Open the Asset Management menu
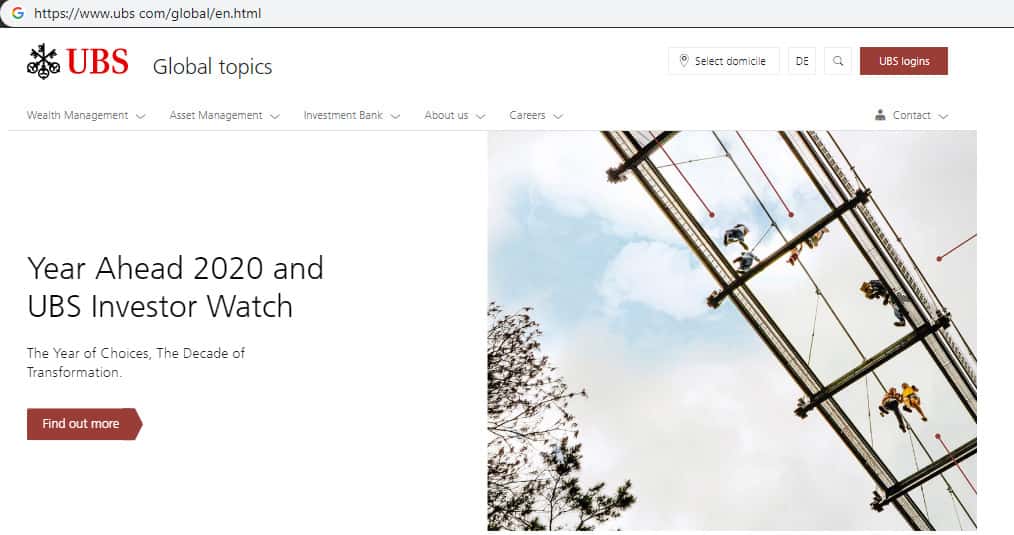Screen dimensions: 1014x535 (224, 115)
